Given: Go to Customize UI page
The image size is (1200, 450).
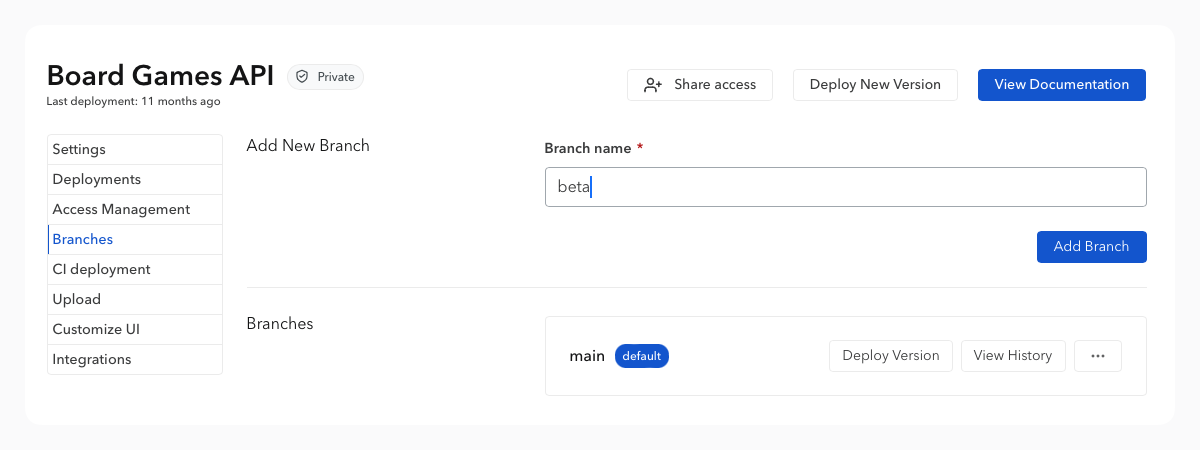Looking at the screenshot, I should (x=135, y=330).
